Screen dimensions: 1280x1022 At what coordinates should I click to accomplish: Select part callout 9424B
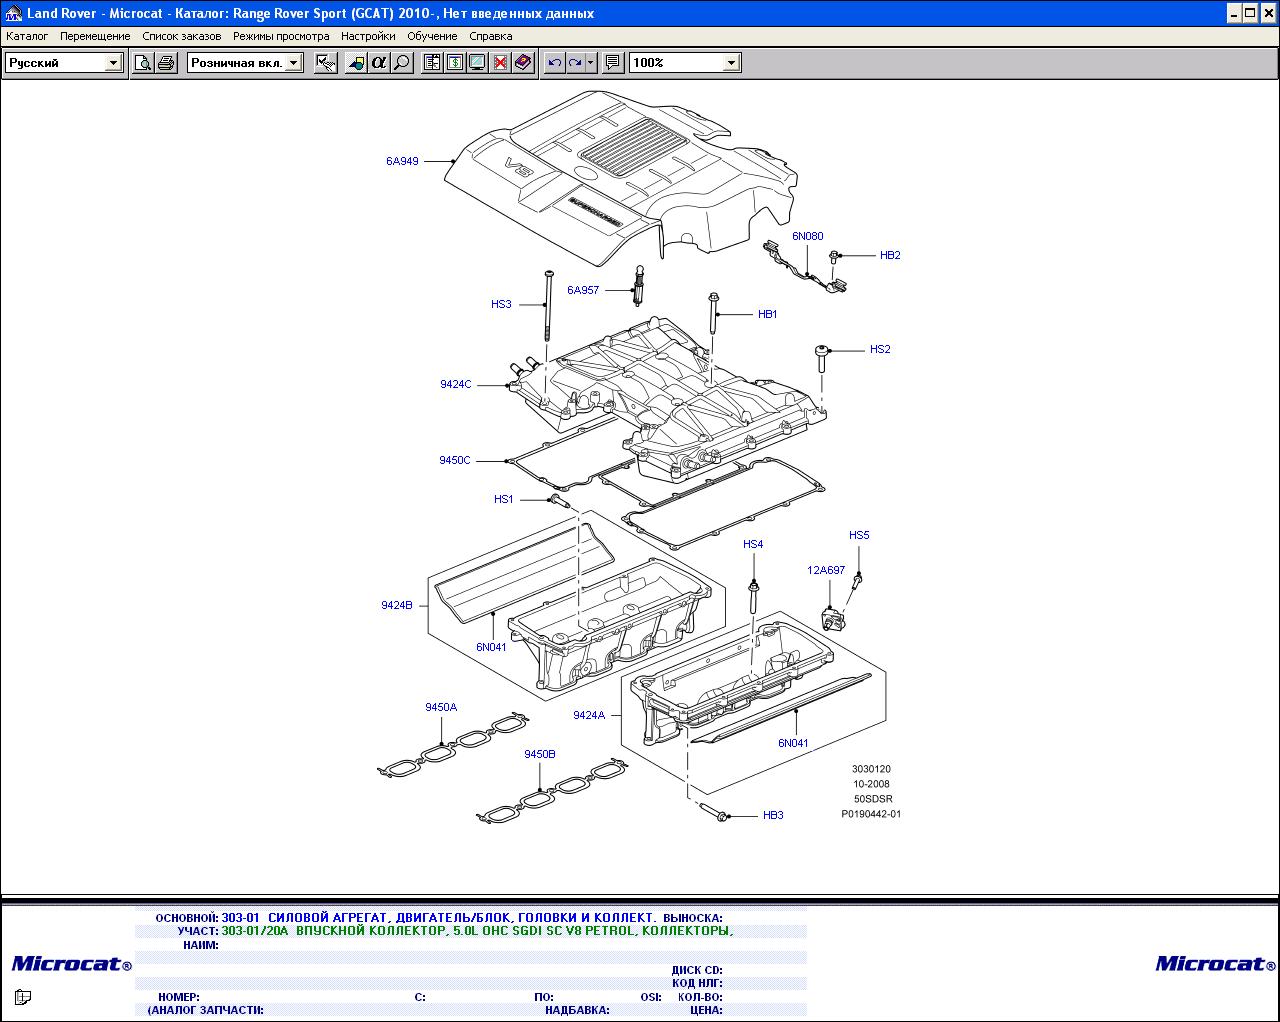[396, 606]
